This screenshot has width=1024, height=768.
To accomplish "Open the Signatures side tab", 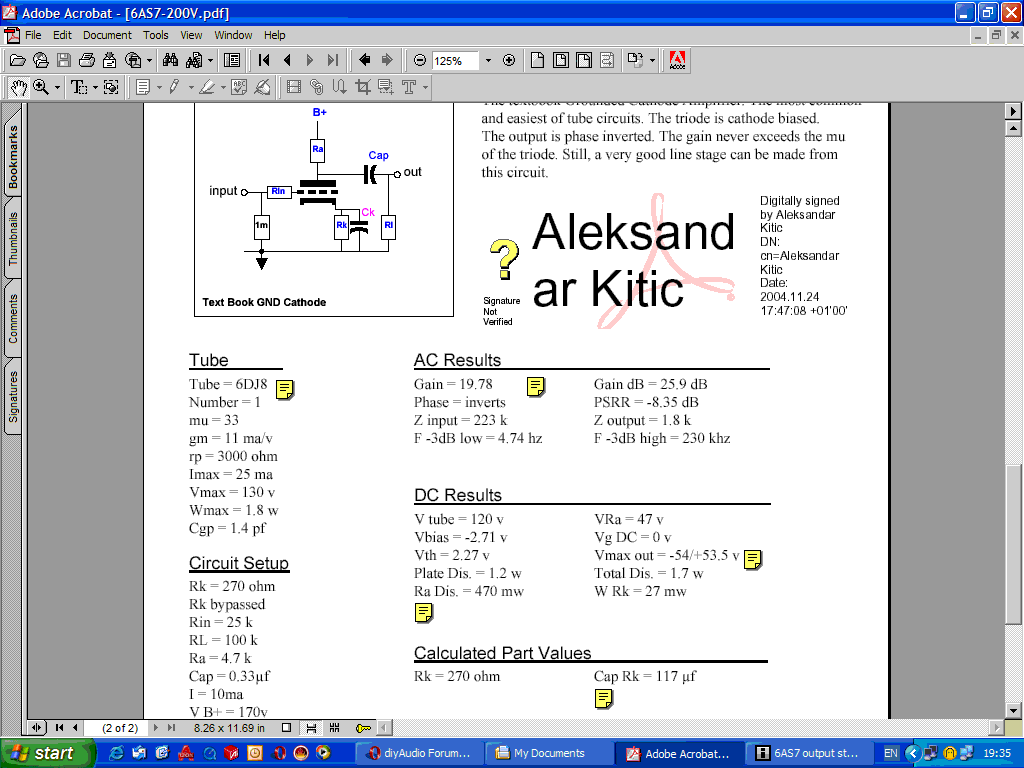I will 13,396.
